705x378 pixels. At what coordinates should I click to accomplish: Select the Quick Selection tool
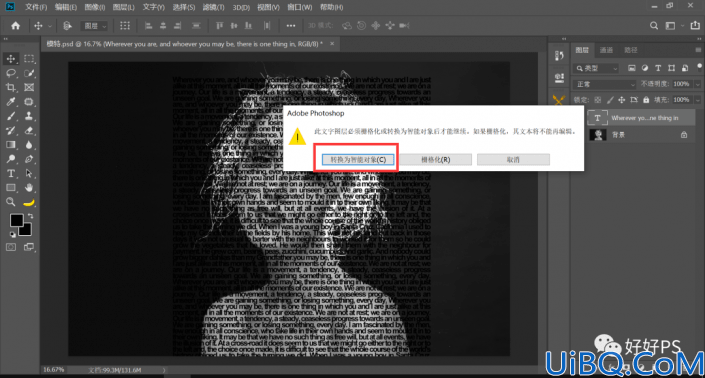click(x=29, y=73)
